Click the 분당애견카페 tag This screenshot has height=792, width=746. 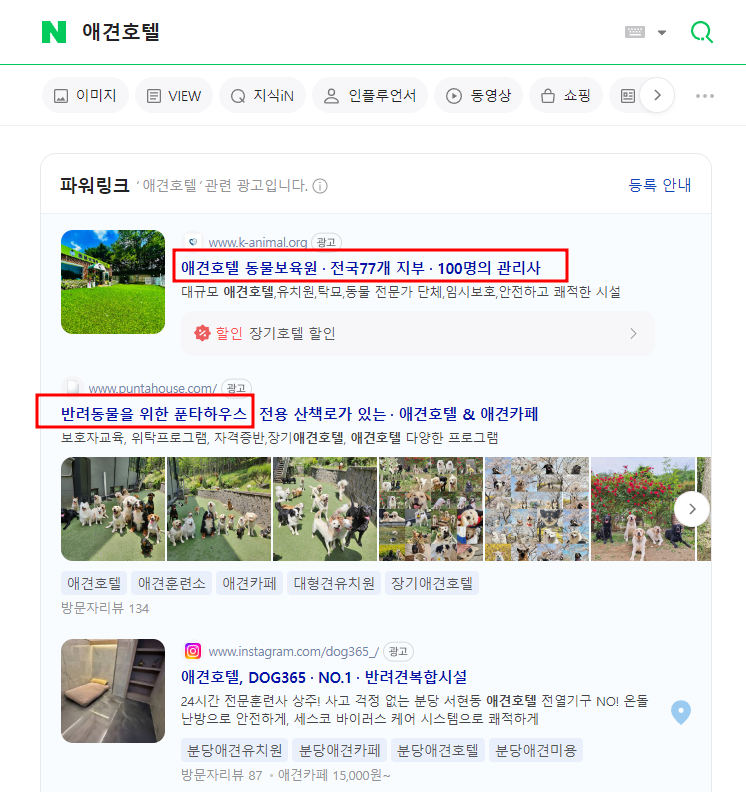(339, 750)
